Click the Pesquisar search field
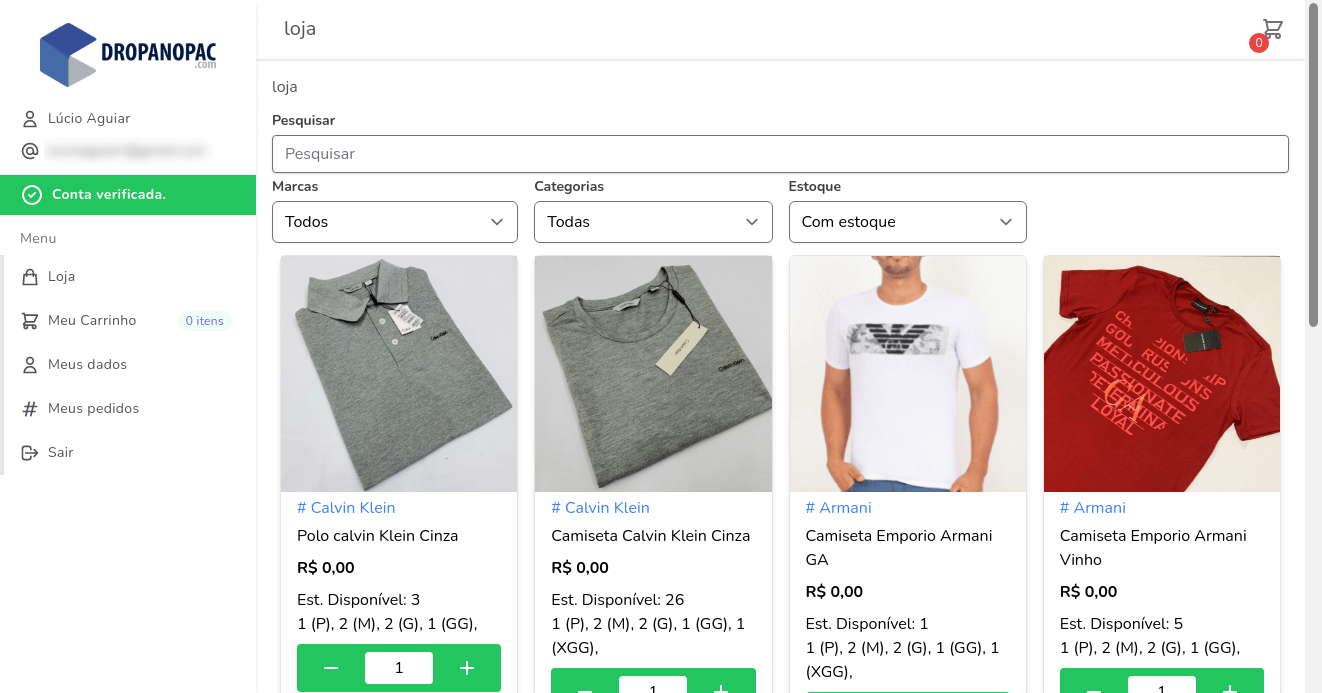The image size is (1322, 693). tap(780, 154)
